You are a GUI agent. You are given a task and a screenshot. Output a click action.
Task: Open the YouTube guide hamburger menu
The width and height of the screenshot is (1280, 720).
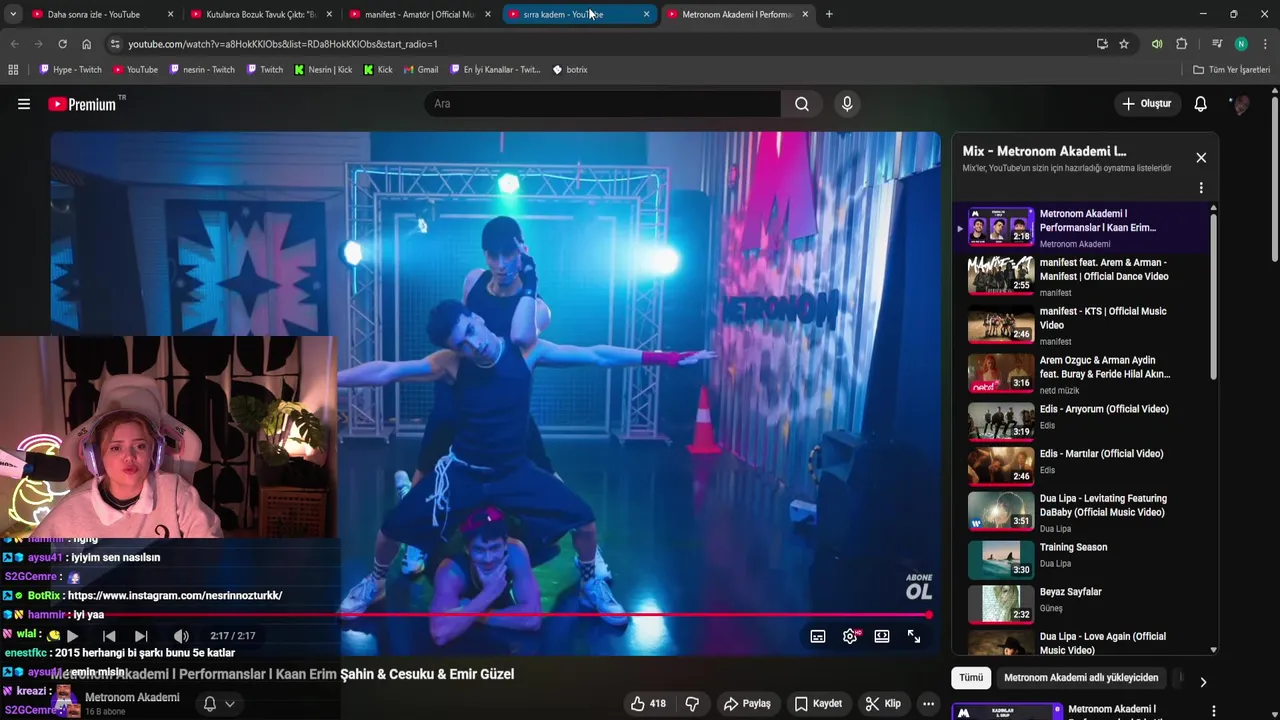click(x=24, y=104)
